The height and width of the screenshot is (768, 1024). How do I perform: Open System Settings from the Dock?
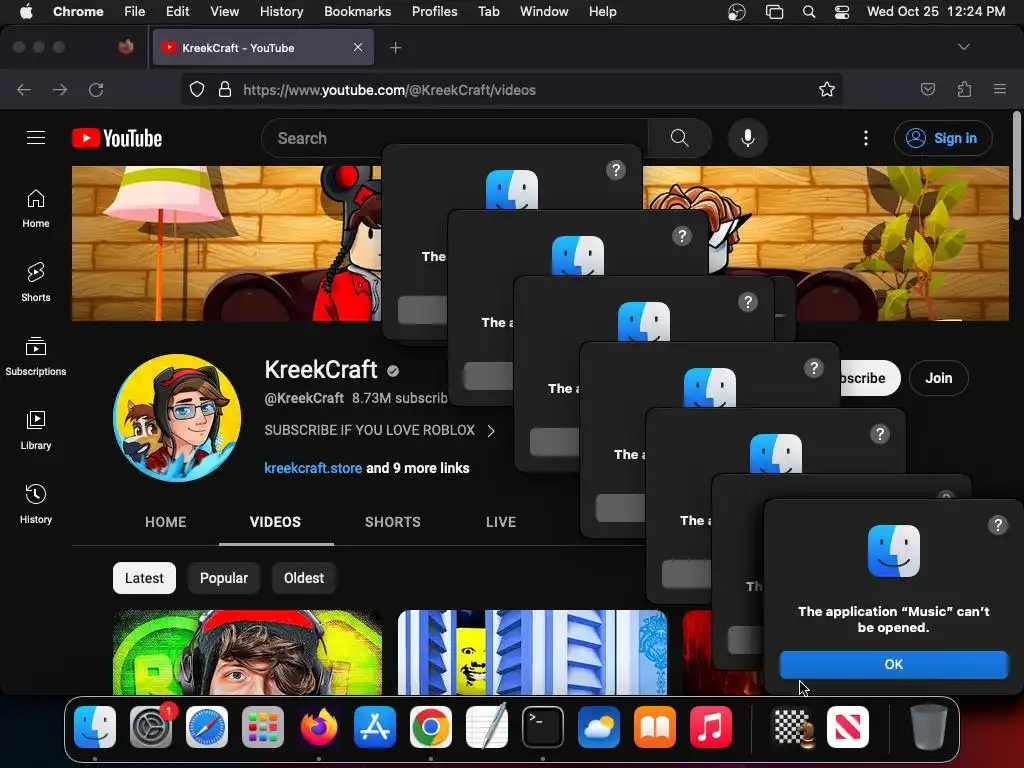pyautogui.click(x=152, y=727)
